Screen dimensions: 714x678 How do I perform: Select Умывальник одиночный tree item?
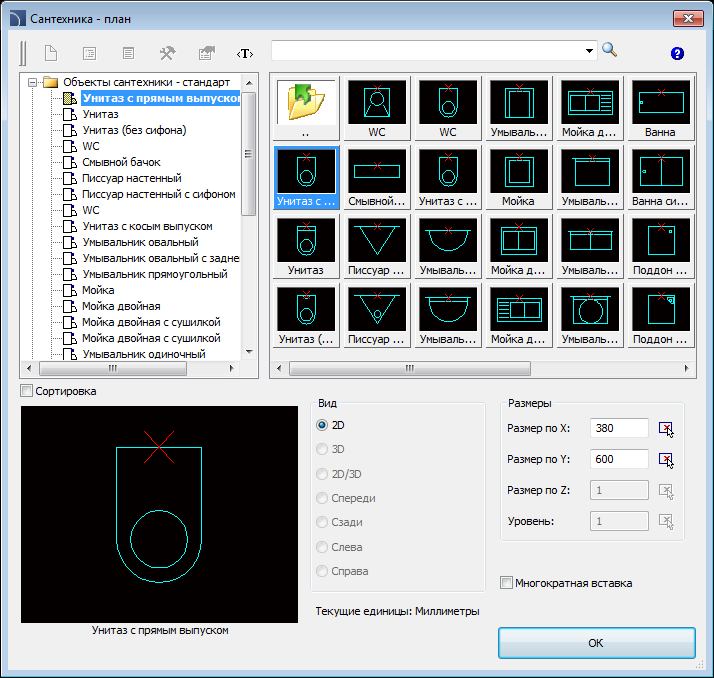(144, 354)
